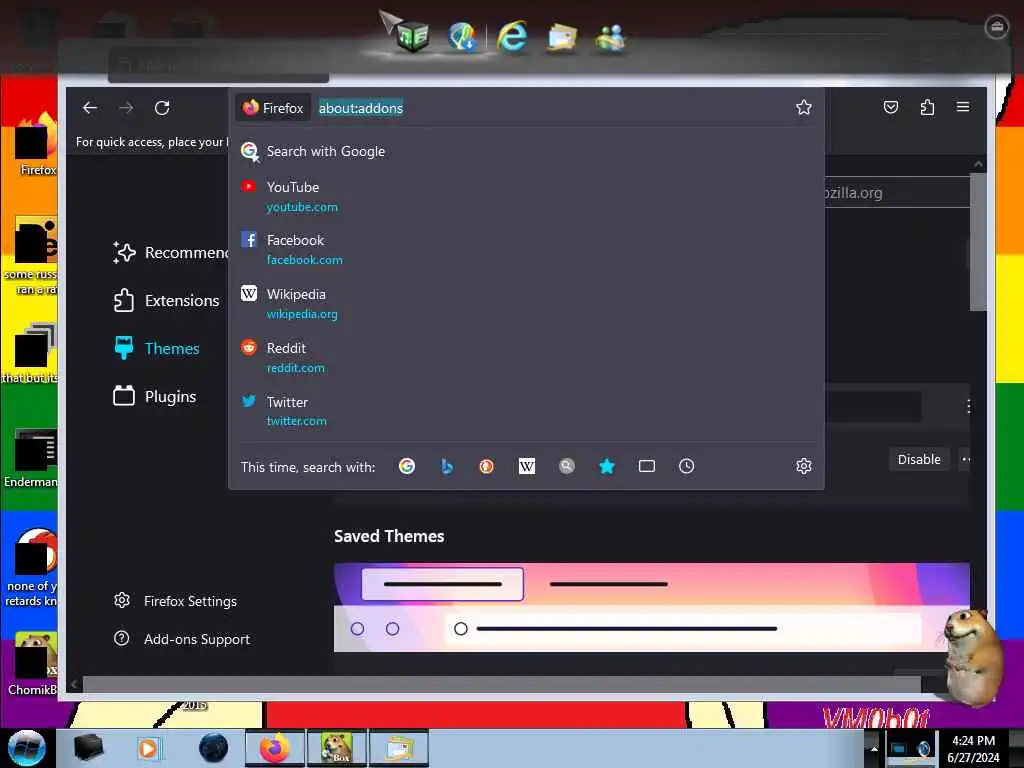Search this time with Google icon
Viewport: 1024px width, 768px height.
pyautogui.click(x=407, y=466)
